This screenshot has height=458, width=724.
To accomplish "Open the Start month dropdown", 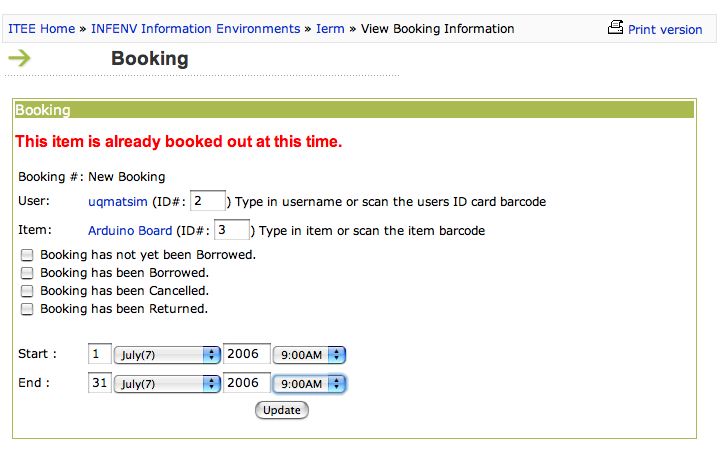I will 167,355.
